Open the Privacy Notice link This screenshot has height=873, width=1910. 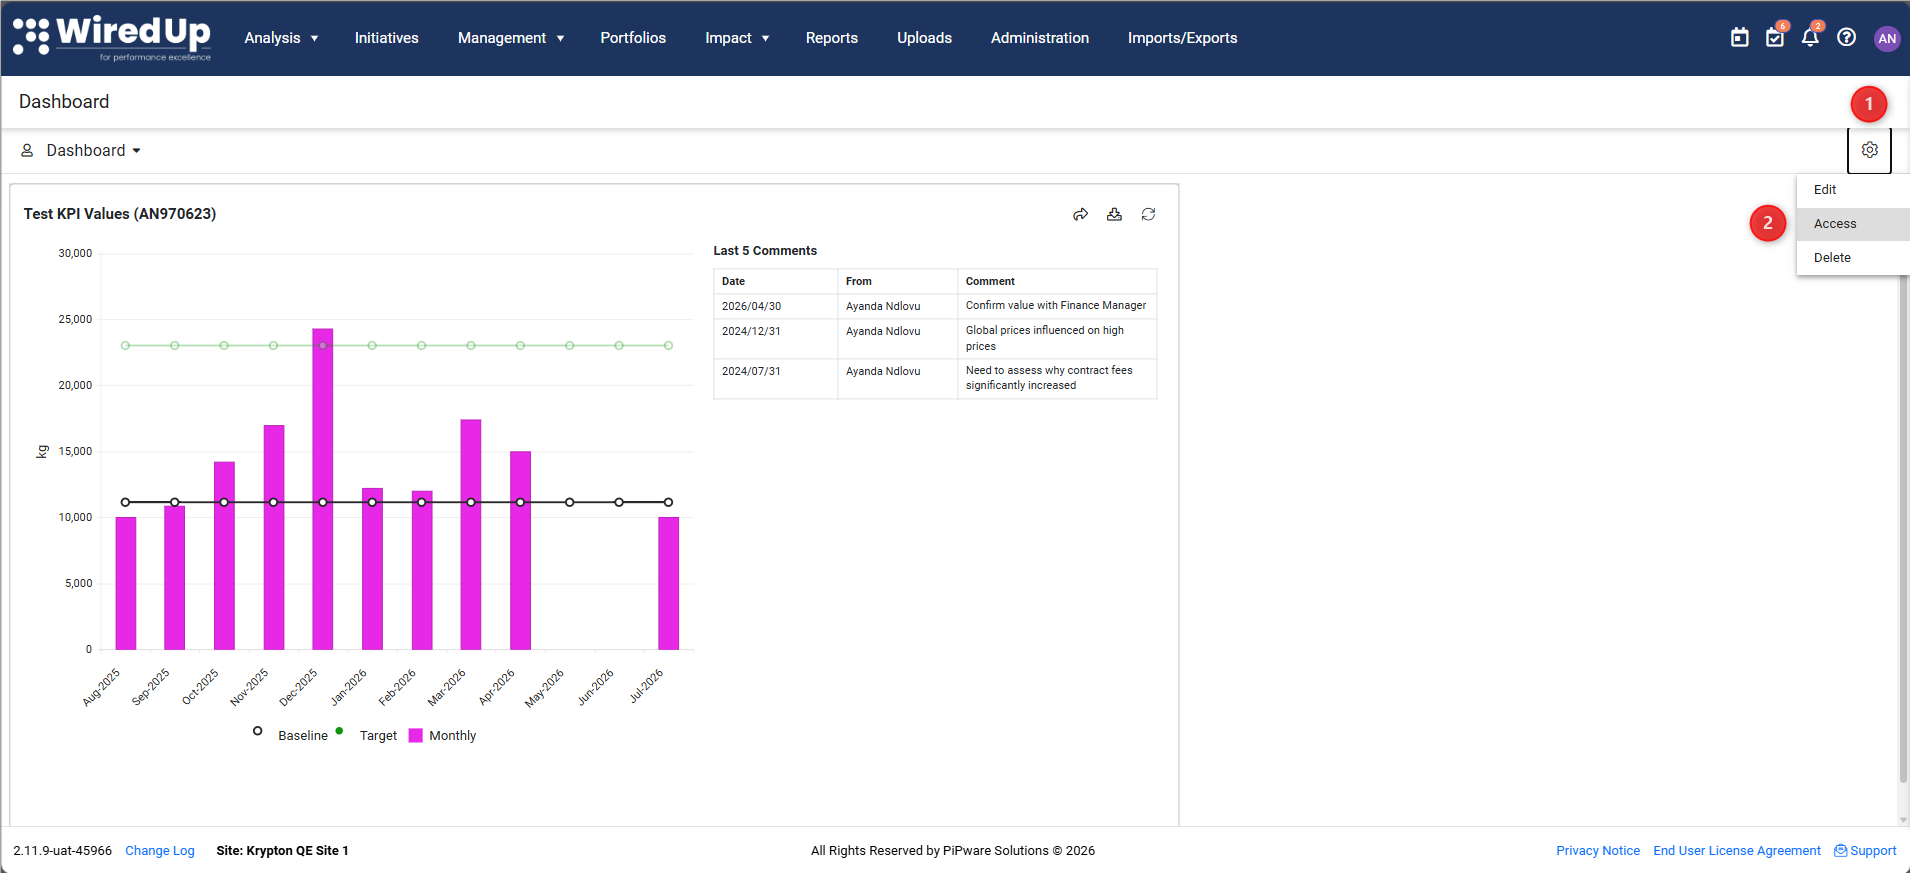1598,851
